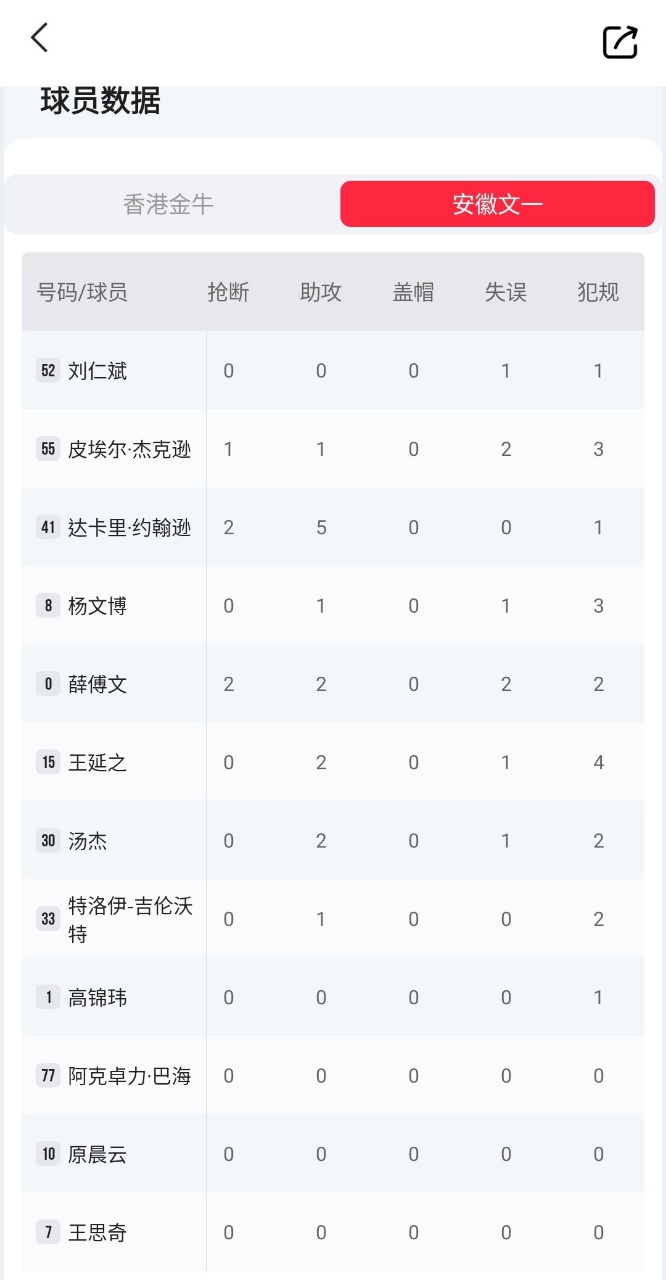Tap player 杨文博's name

click(x=98, y=606)
